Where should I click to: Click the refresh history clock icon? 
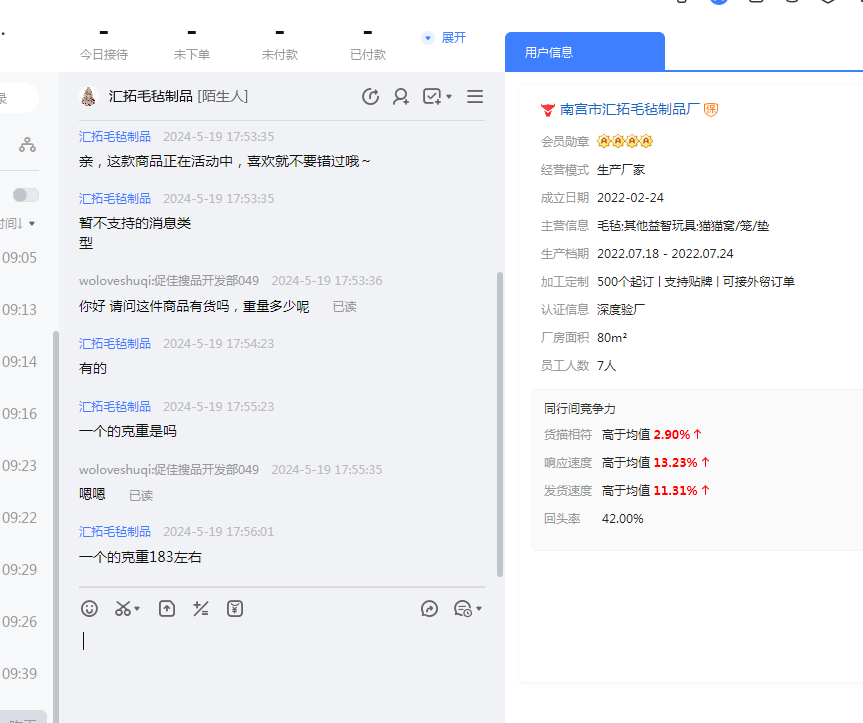(x=370, y=97)
